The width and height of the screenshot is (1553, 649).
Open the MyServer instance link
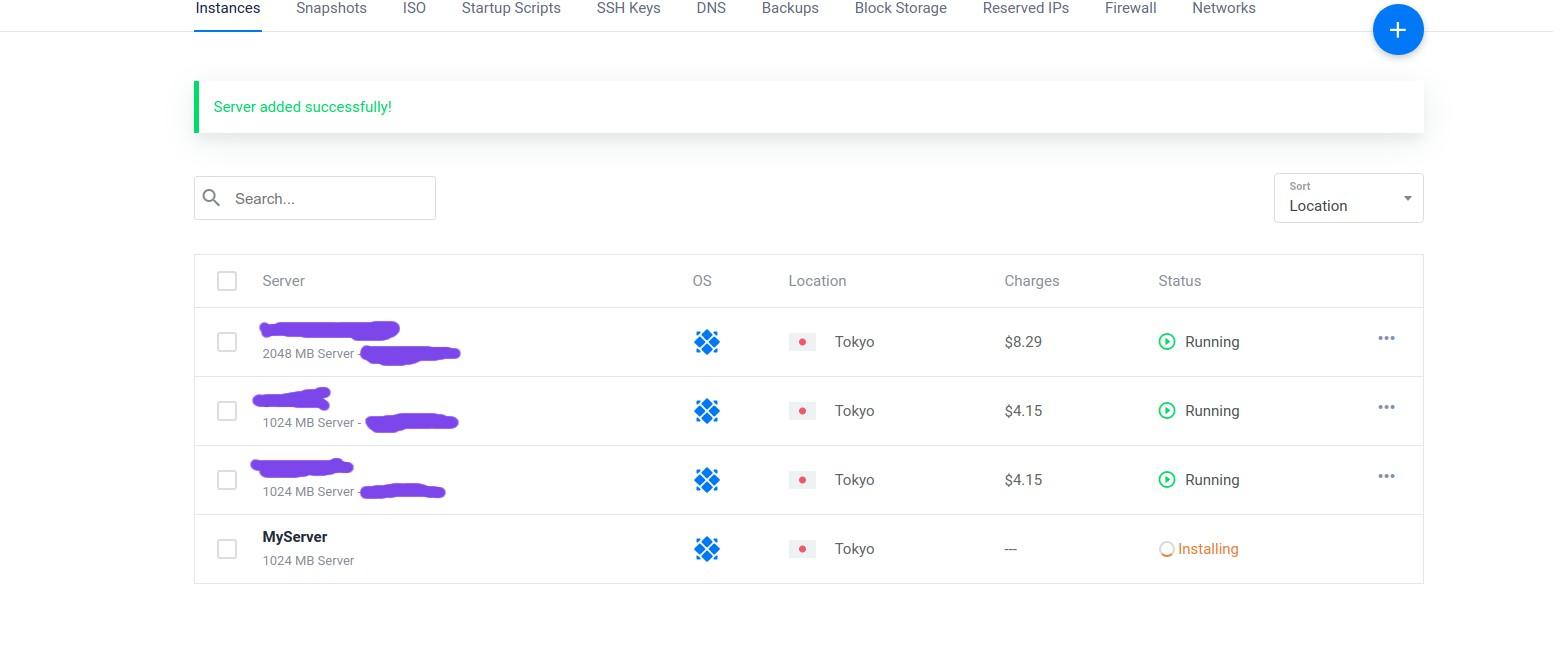point(295,537)
